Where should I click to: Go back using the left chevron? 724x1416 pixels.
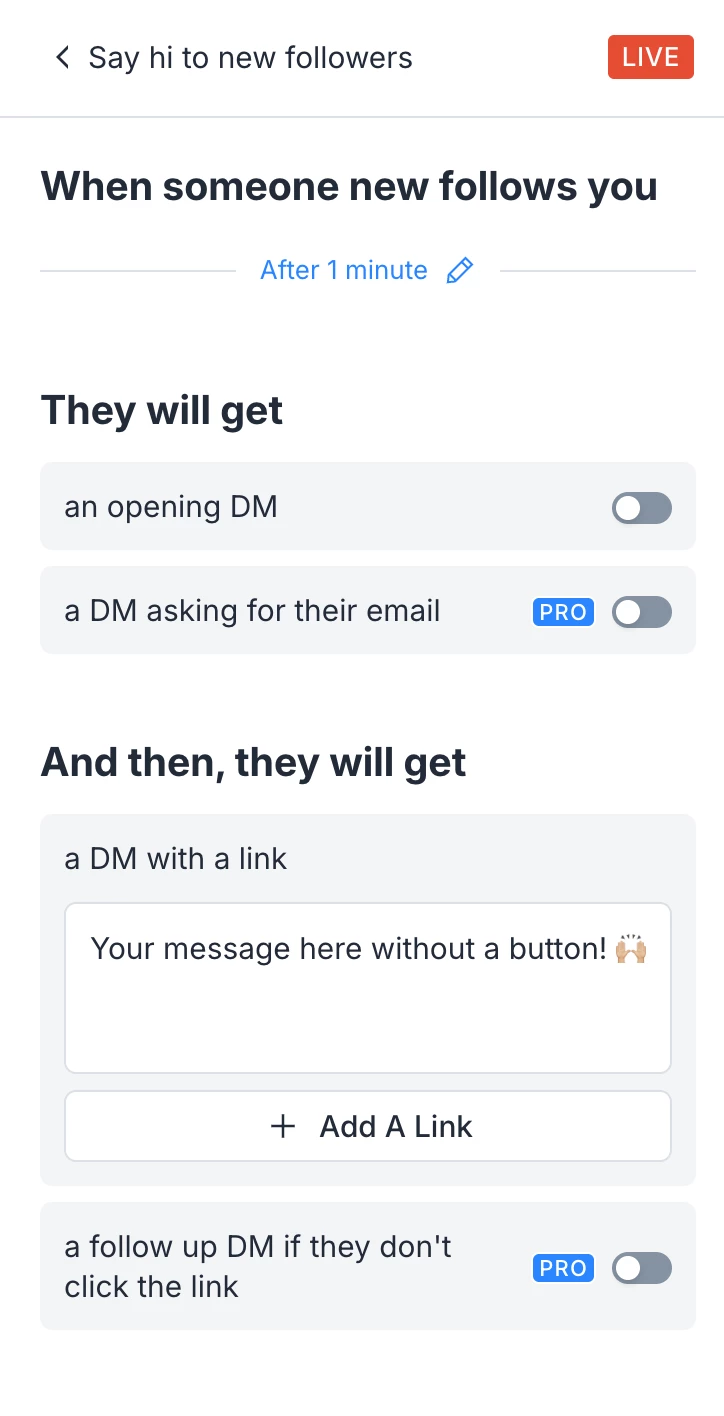(x=63, y=58)
